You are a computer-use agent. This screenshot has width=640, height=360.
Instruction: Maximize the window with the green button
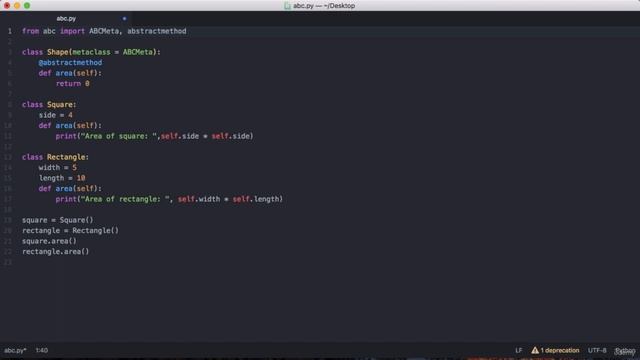[x=27, y=6]
